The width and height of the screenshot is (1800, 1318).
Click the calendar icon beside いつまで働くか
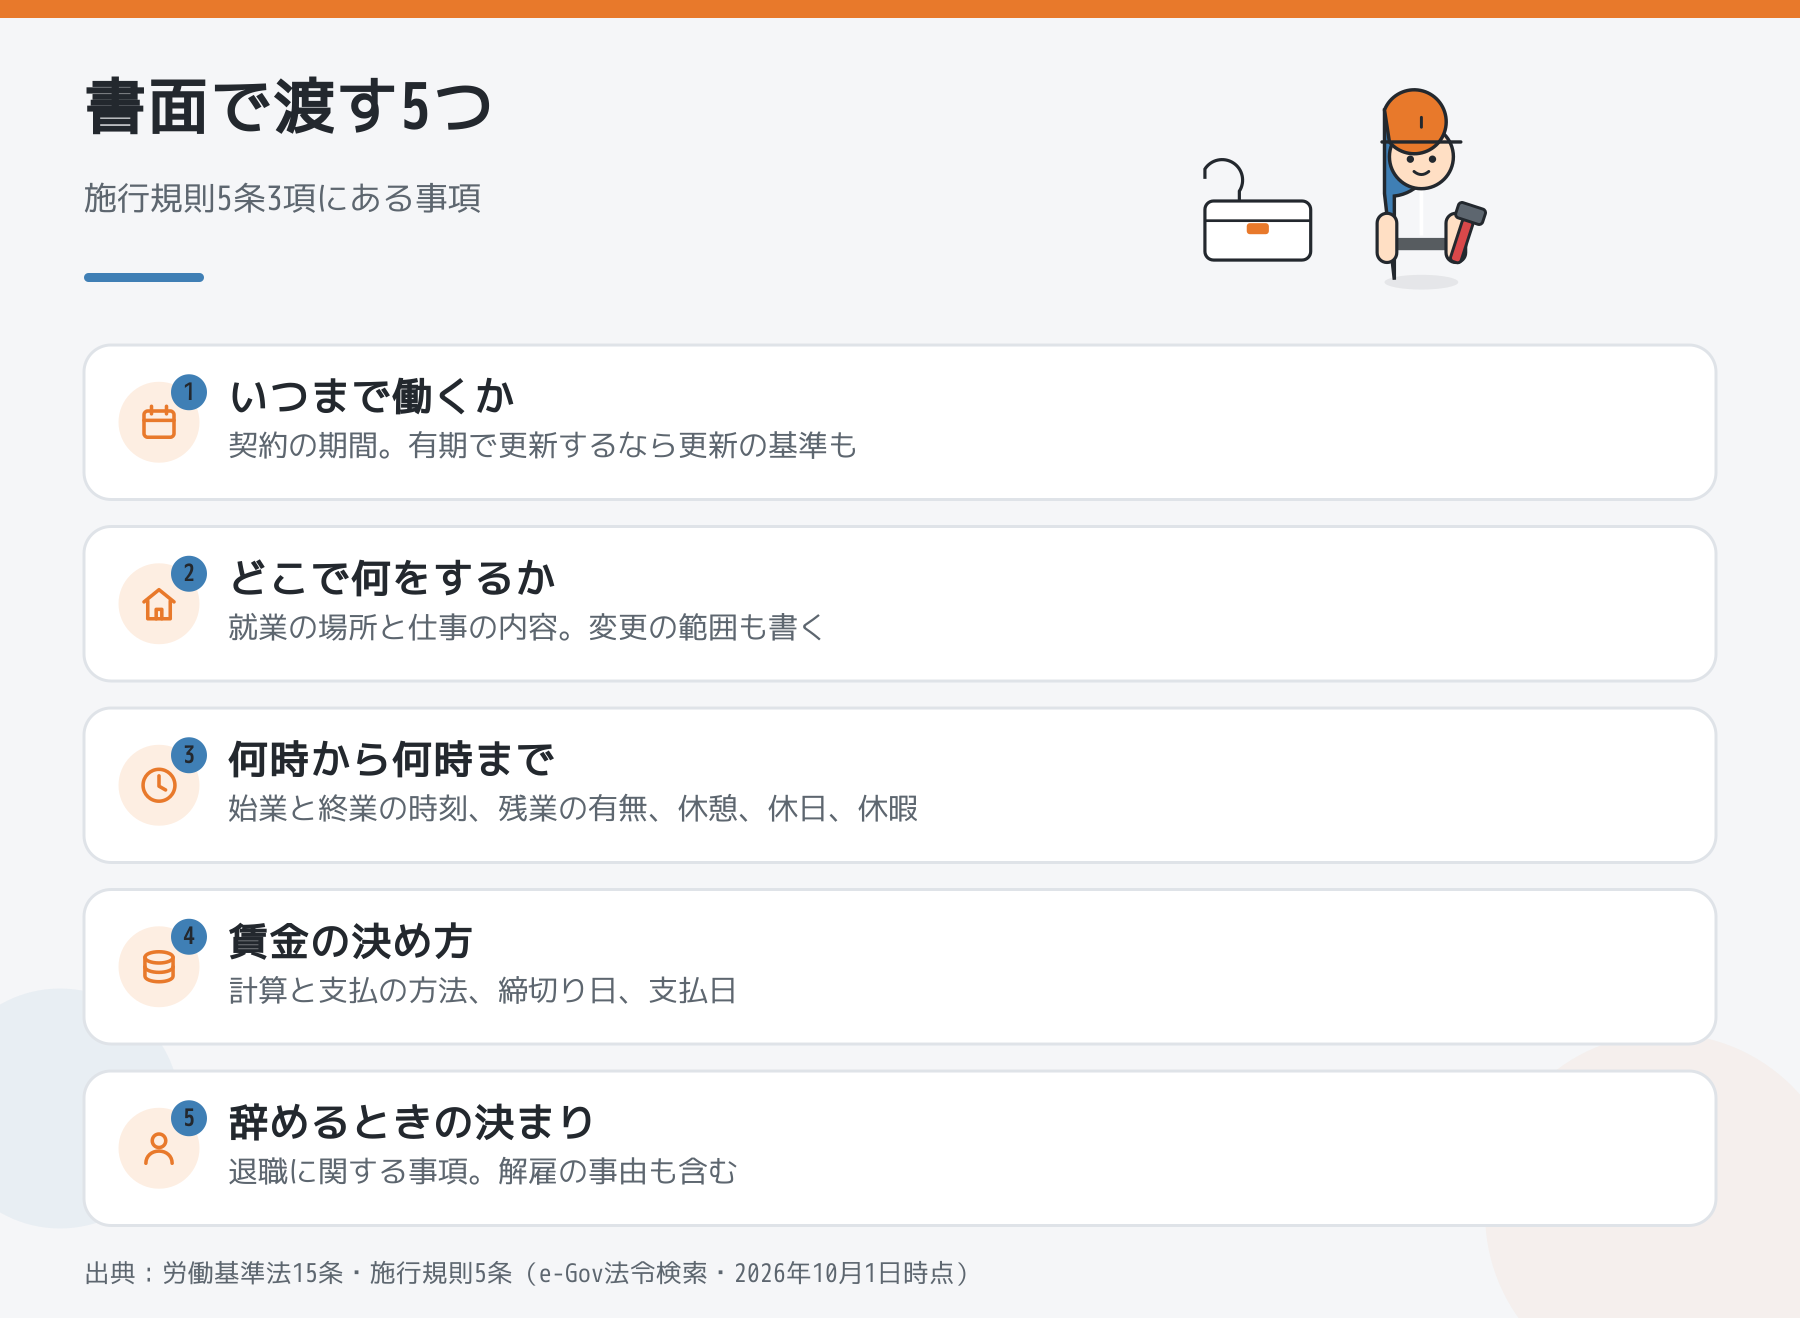pyautogui.click(x=159, y=422)
